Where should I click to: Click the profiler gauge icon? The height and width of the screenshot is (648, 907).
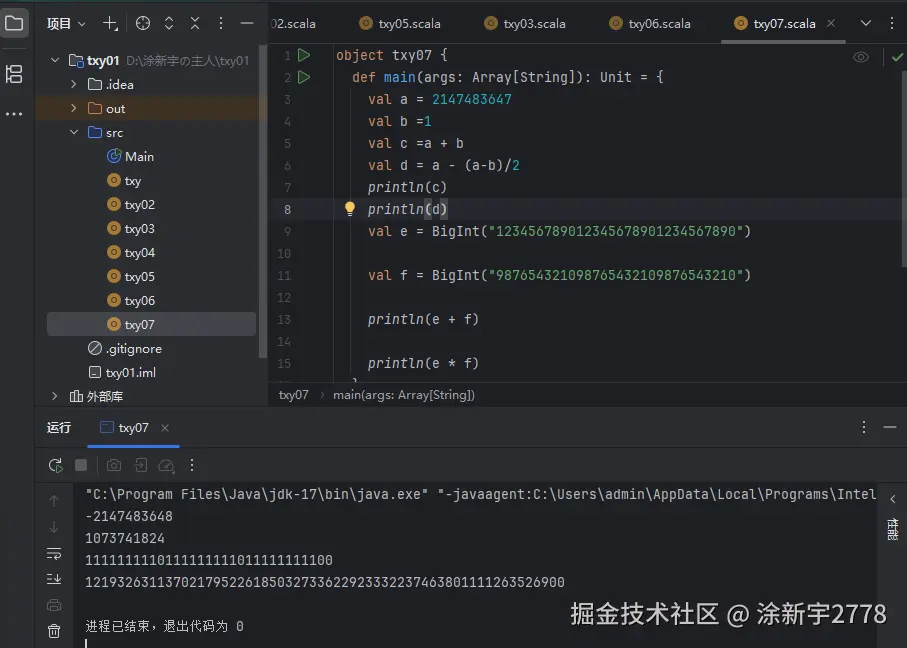167,466
